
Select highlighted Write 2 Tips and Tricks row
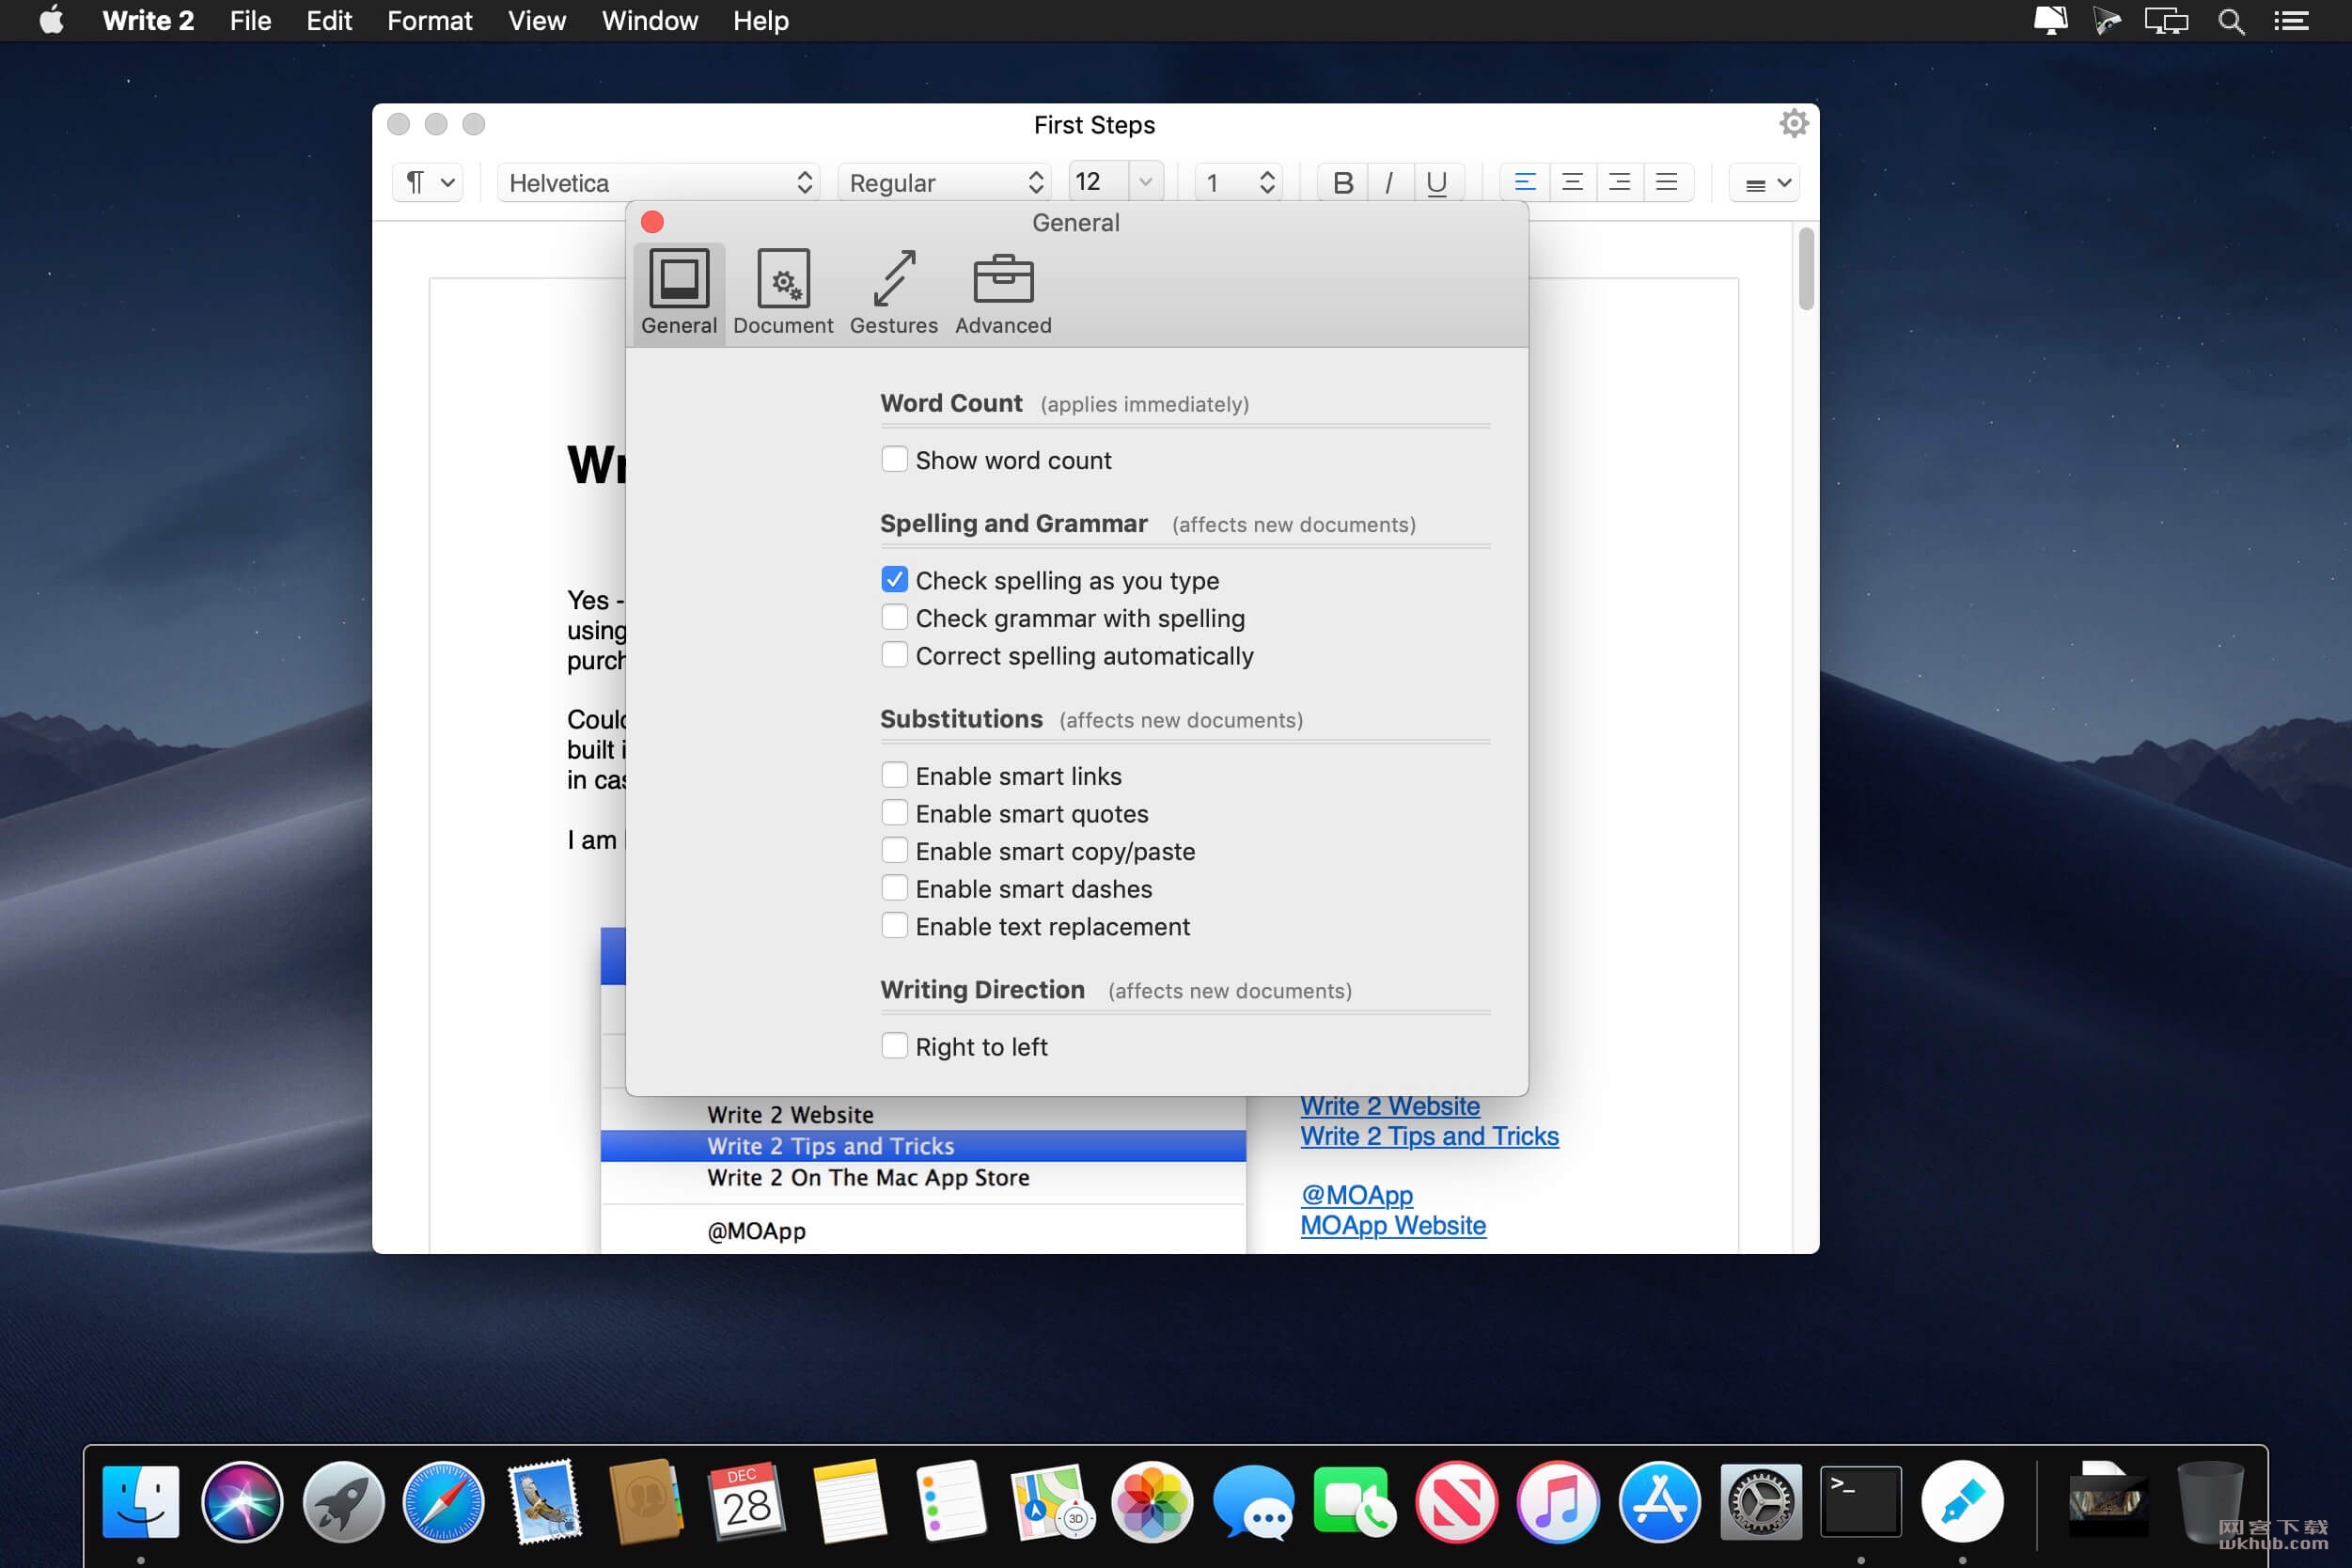coord(923,1146)
